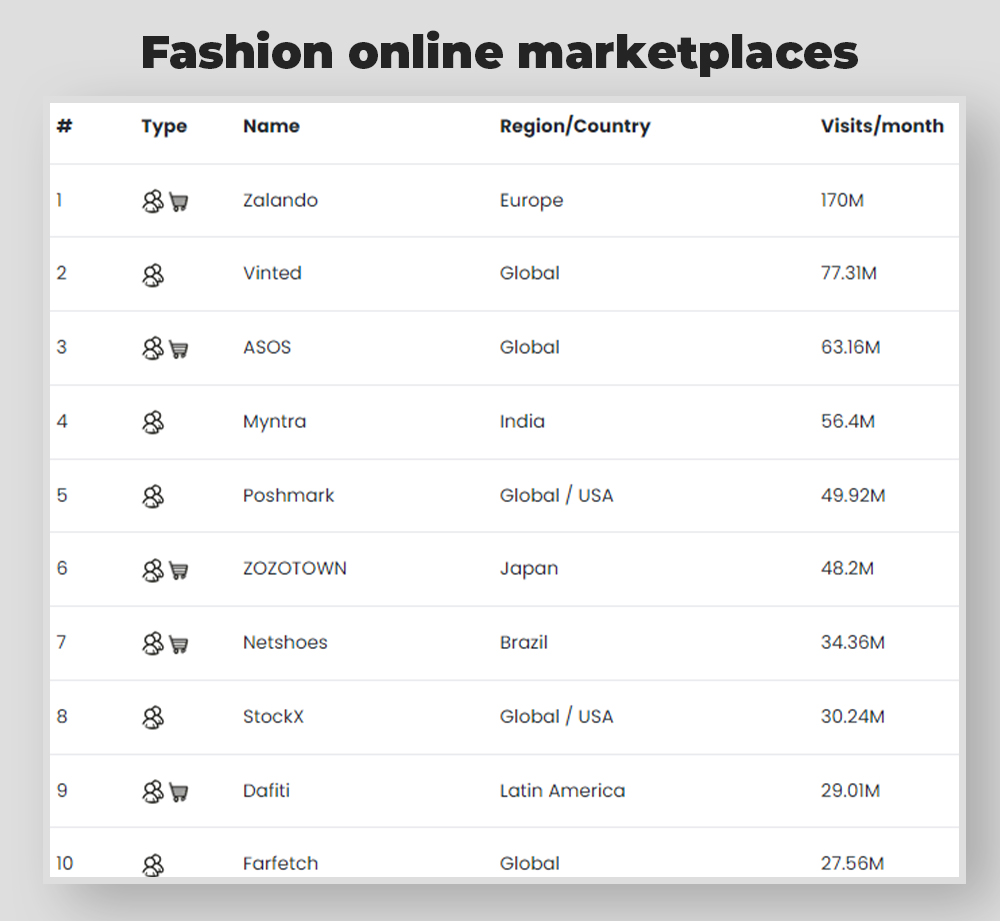Click the cart icon in the ASOS row
The height and width of the screenshot is (921, 1000).
point(179,350)
